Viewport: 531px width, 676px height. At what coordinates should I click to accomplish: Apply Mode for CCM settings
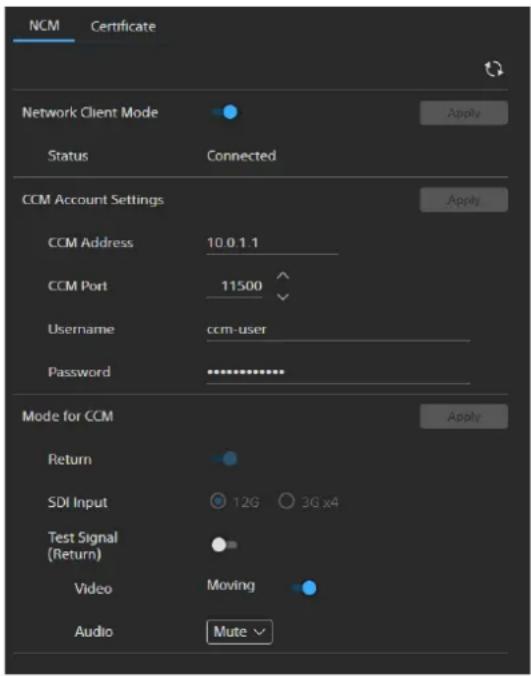[x=464, y=416]
